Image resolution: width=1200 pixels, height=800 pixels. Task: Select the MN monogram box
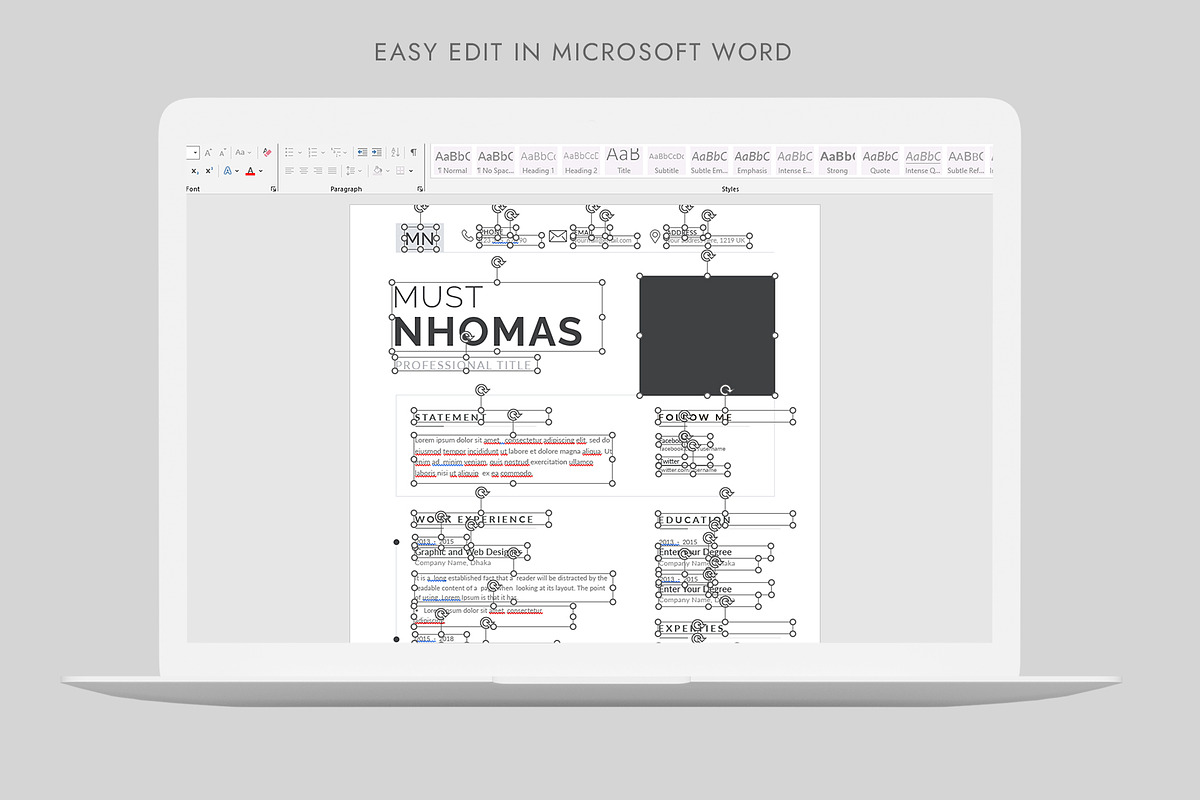[x=420, y=238]
